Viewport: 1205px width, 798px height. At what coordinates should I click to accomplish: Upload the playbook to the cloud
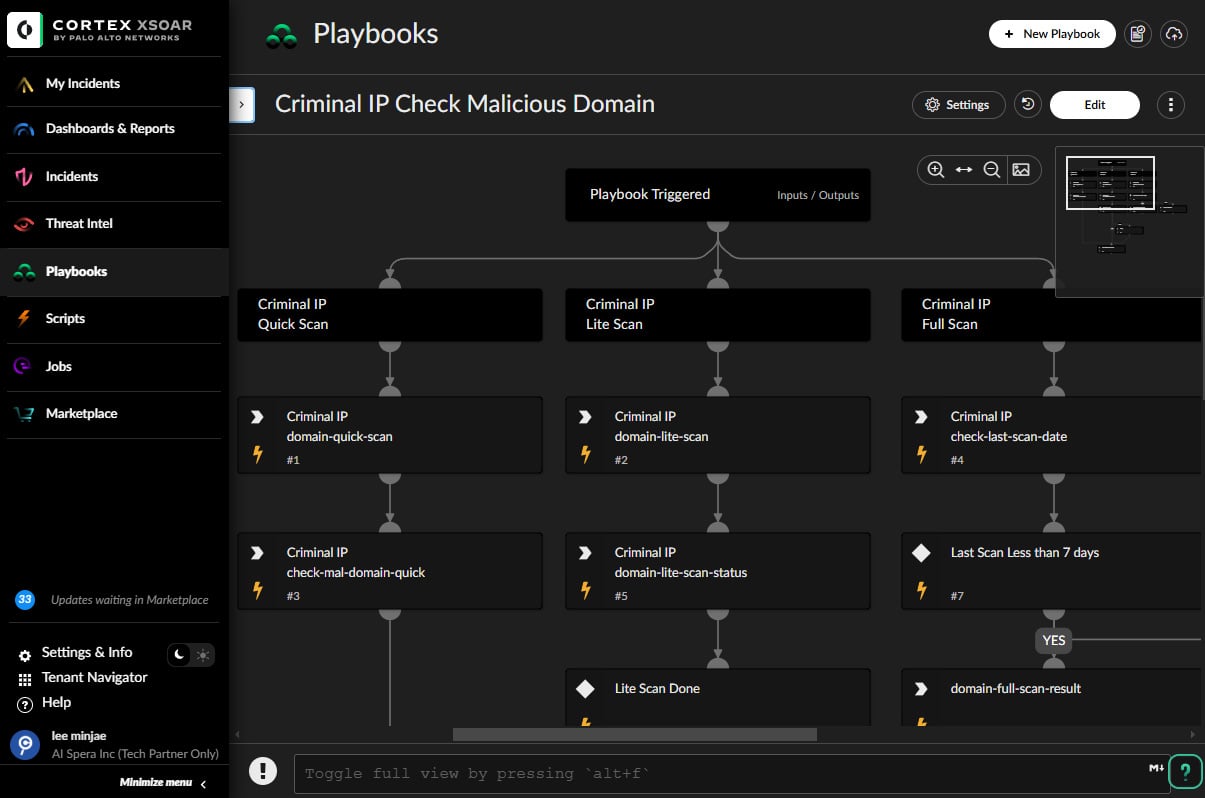click(1173, 33)
